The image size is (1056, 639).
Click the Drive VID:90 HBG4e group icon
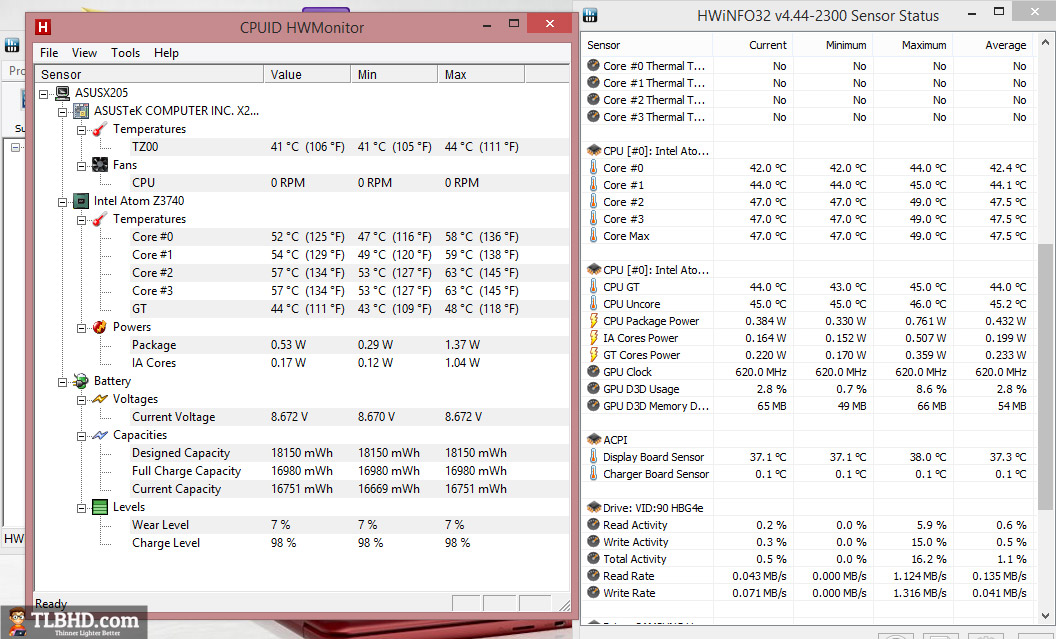(x=593, y=507)
